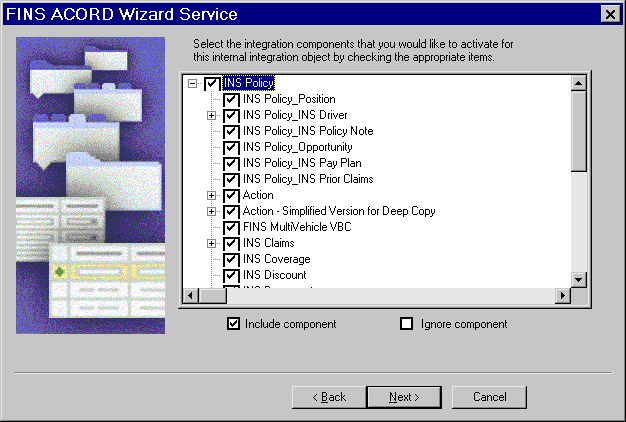Screen dimensions: 626x422
Task: Click the tree vertical scrollbar up arrow
Action: click(x=578, y=83)
